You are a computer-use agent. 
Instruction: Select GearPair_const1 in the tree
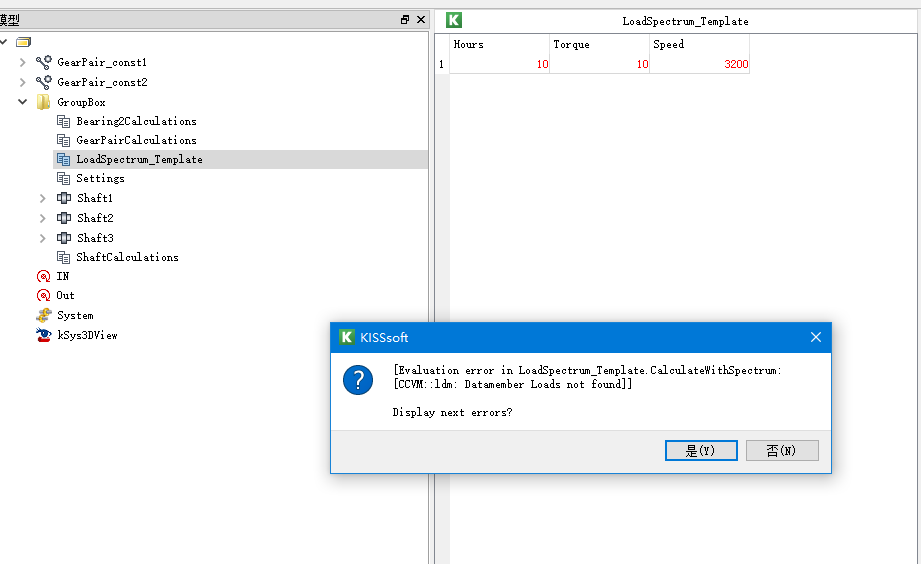(x=102, y=62)
